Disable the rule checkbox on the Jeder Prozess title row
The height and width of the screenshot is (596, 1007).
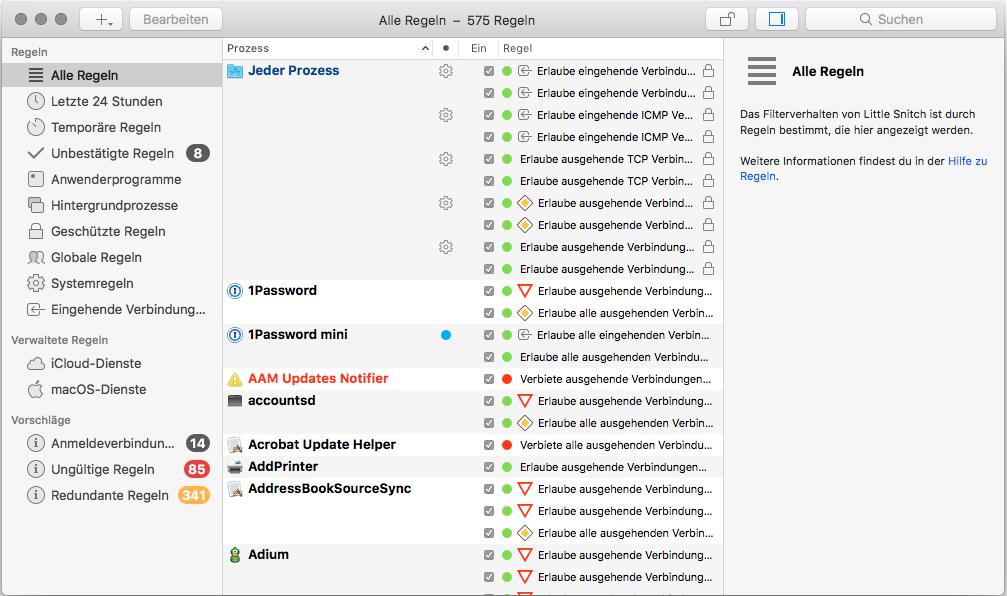click(489, 71)
